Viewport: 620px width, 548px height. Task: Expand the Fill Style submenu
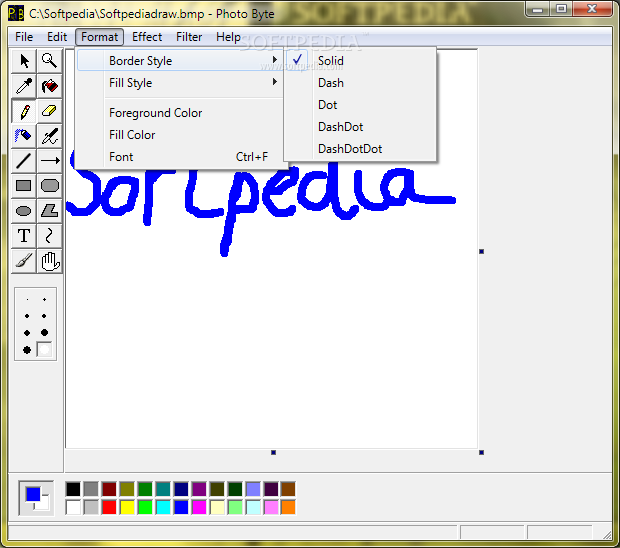tap(180, 83)
